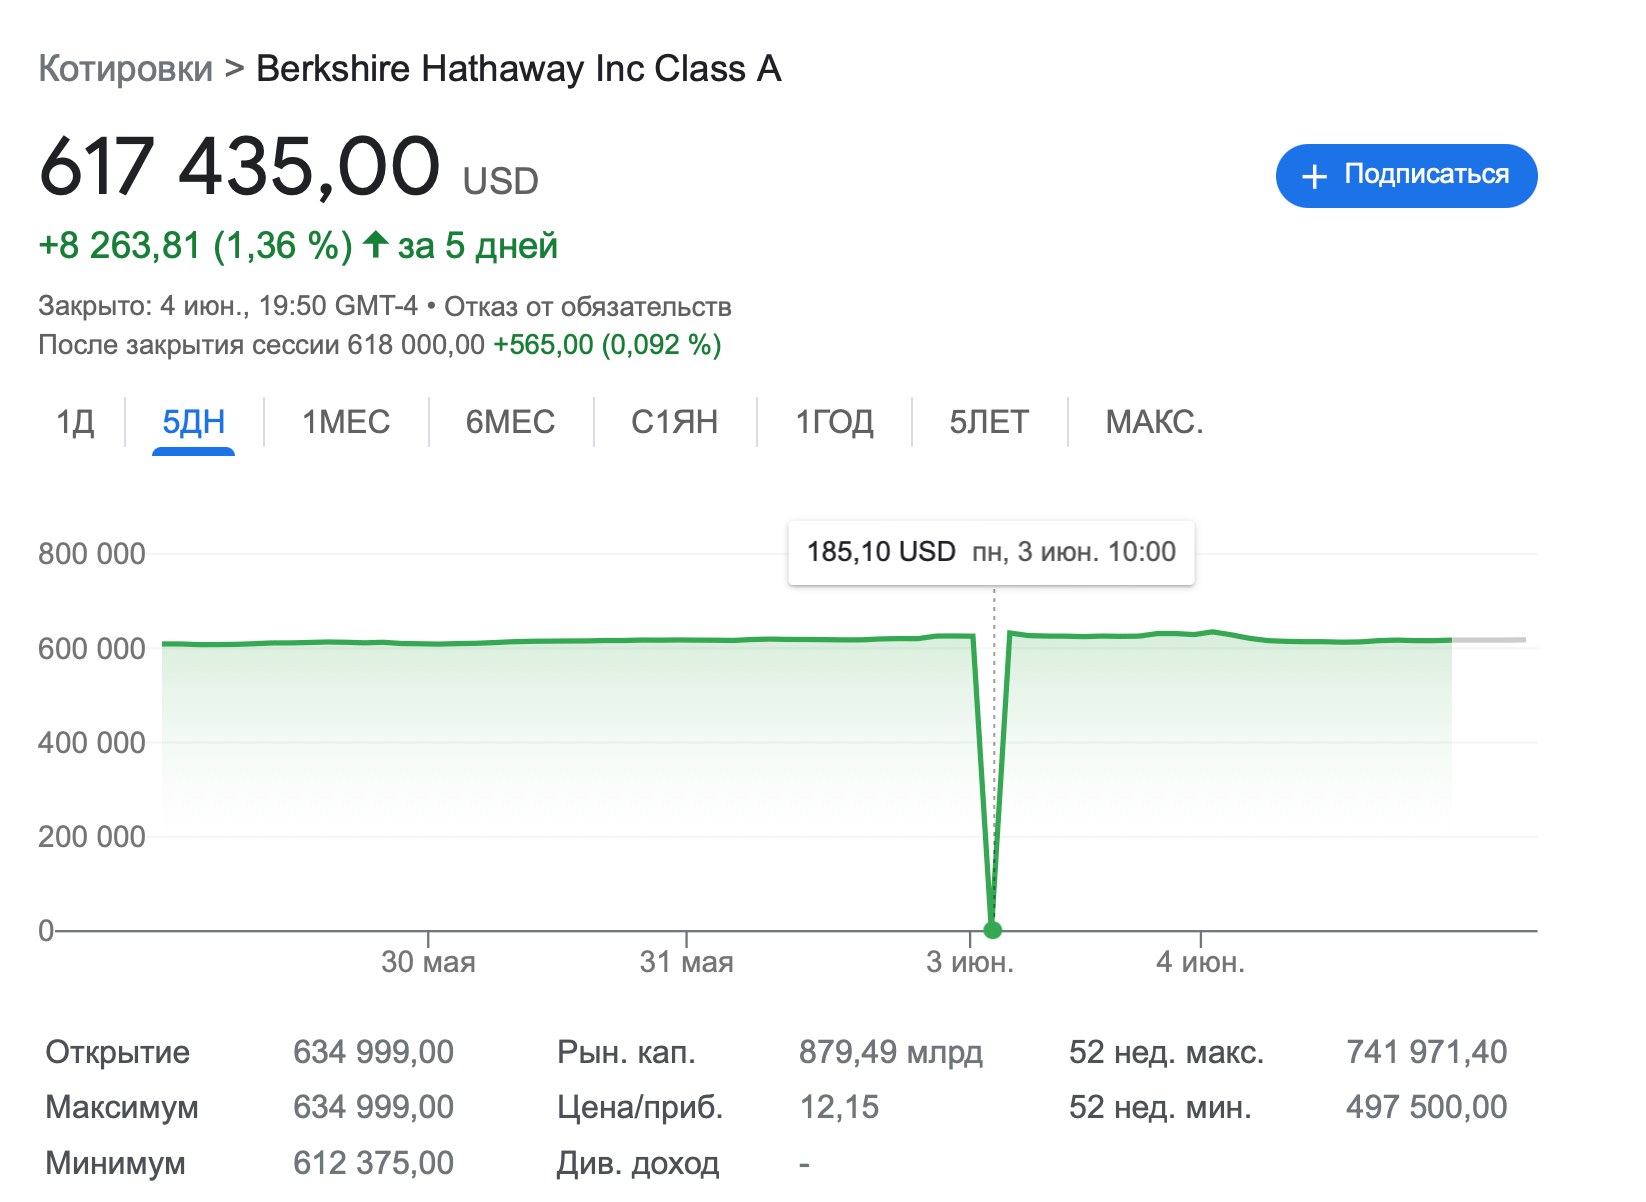Open the Котировки breadcrumb link

click(x=125, y=69)
